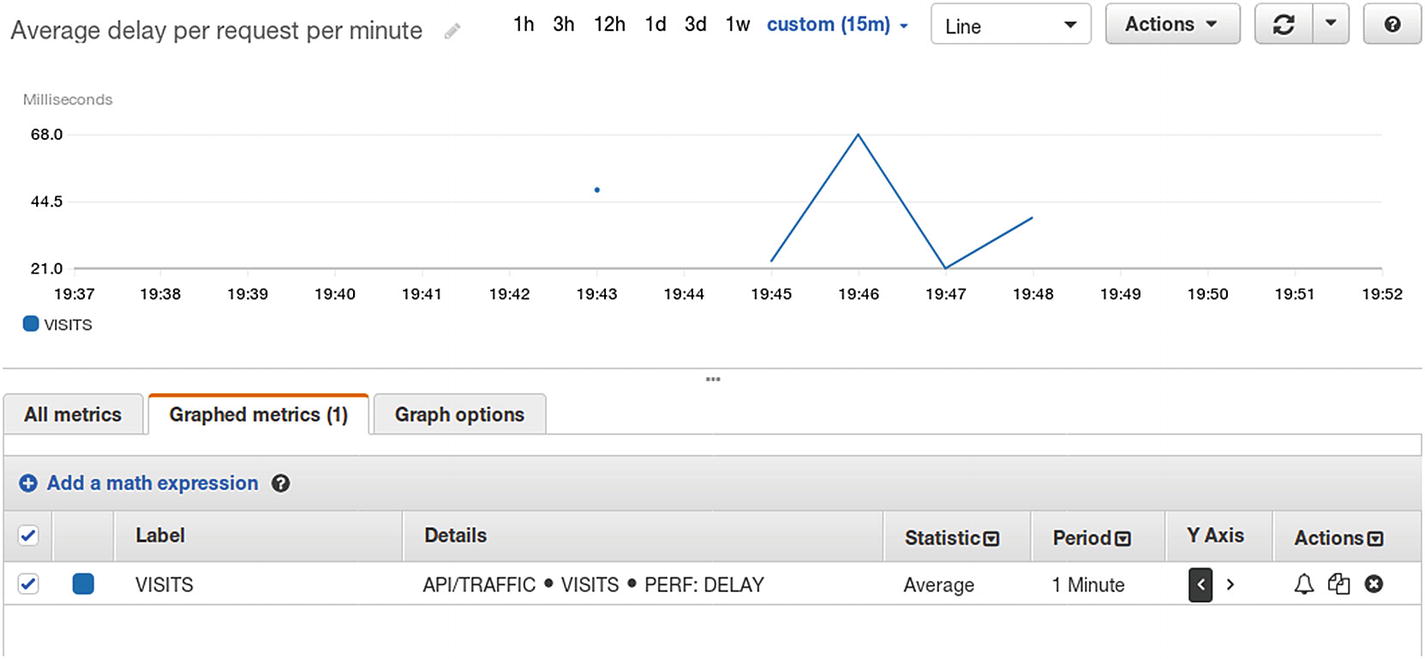Open the Graph options tab
This screenshot has width=1425, height=659.
click(459, 415)
